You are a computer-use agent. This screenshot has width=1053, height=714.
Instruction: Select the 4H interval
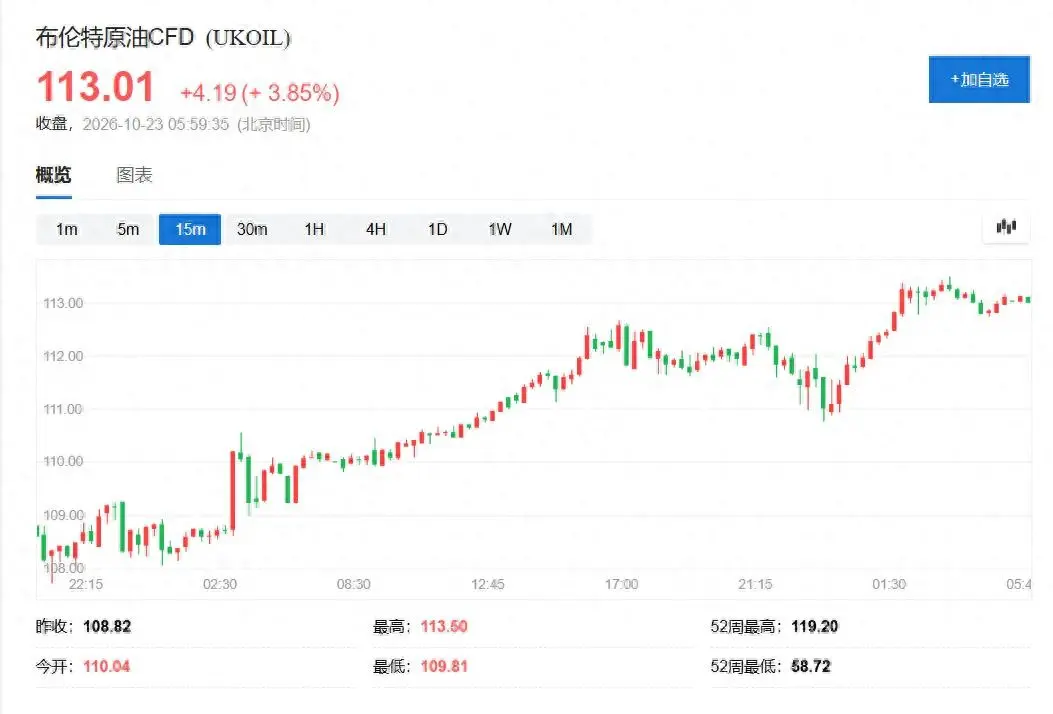(375, 230)
